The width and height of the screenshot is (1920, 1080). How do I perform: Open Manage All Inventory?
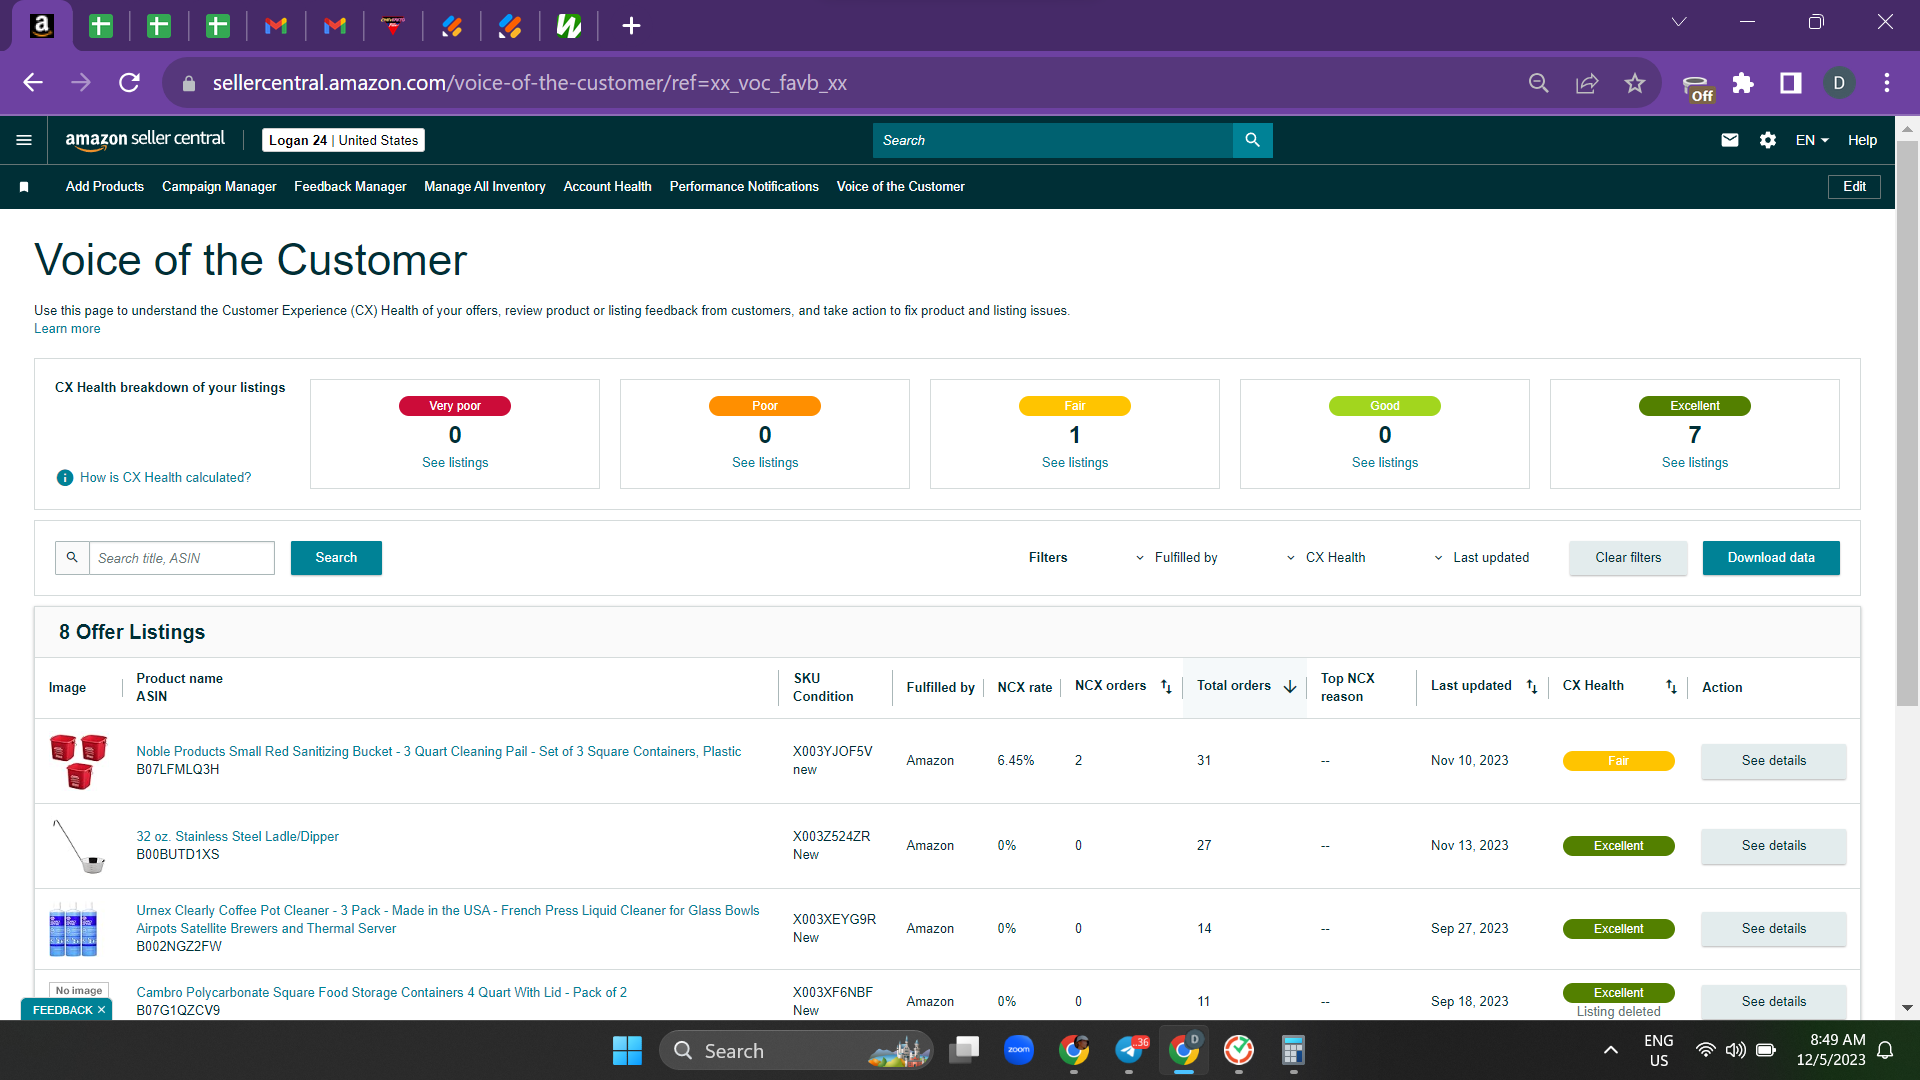click(x=485, y=187)
